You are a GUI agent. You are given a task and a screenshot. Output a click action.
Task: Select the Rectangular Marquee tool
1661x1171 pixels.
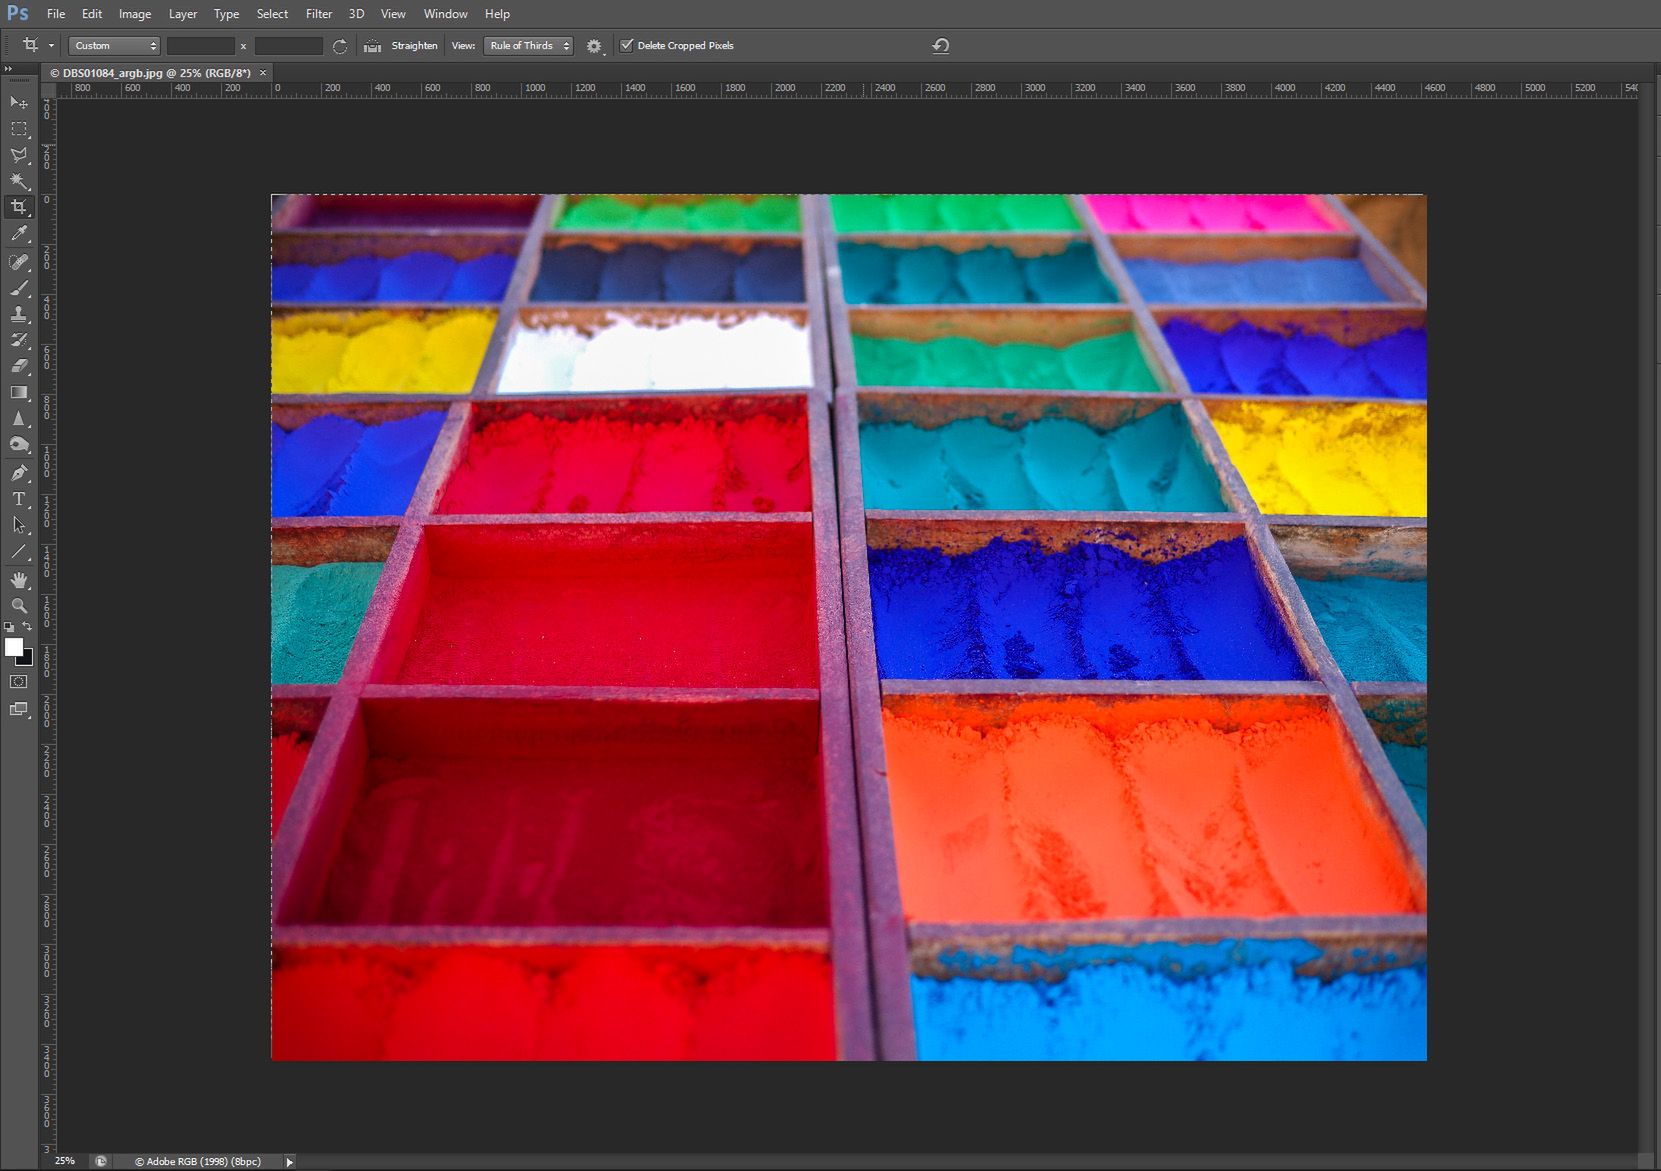(x=19, y=129)
